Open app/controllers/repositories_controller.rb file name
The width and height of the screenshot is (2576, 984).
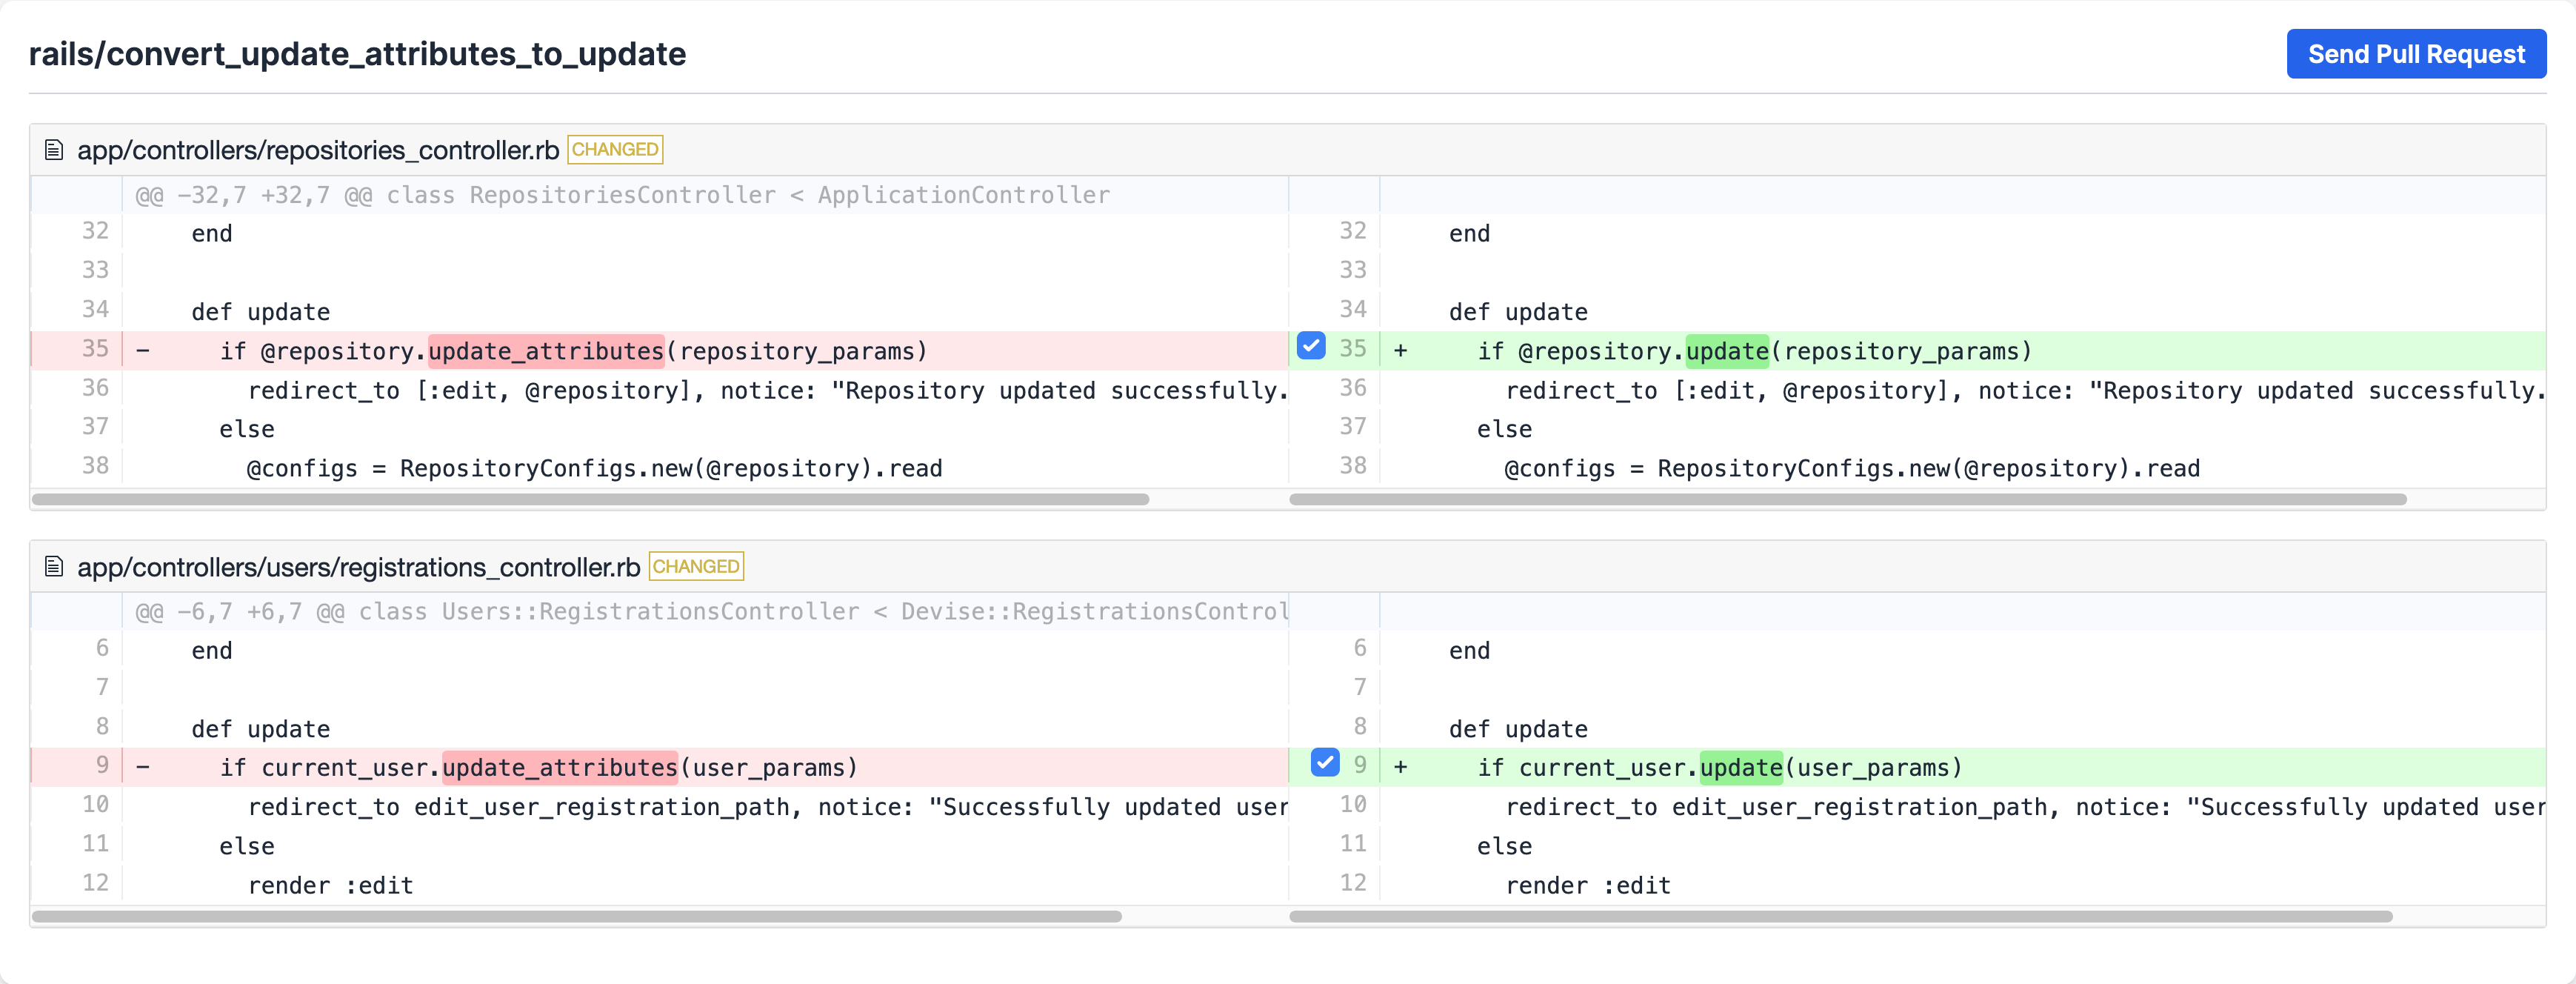pos(318,150)
